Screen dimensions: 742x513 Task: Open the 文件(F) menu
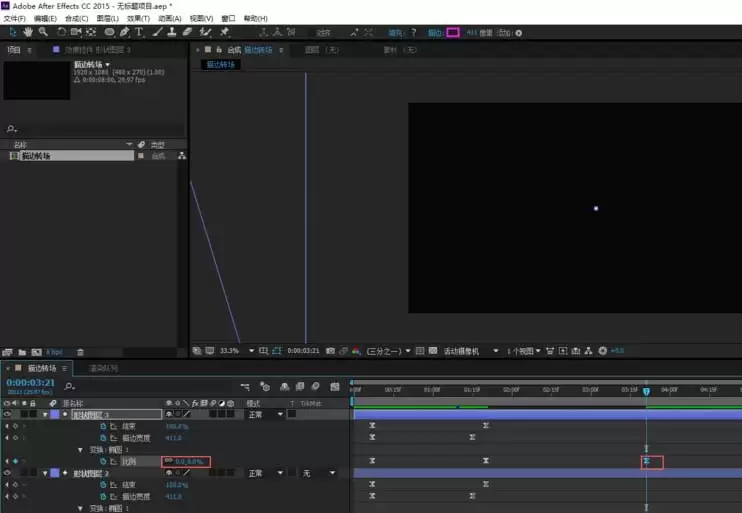pos(14,18)
